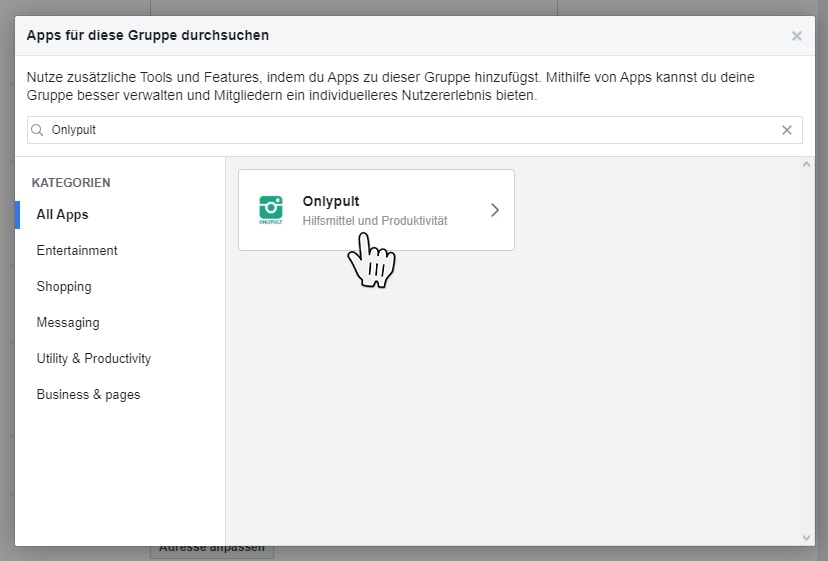Click the scrollbar down arrow
The image size is (828, 561).
tap(807, 537)
